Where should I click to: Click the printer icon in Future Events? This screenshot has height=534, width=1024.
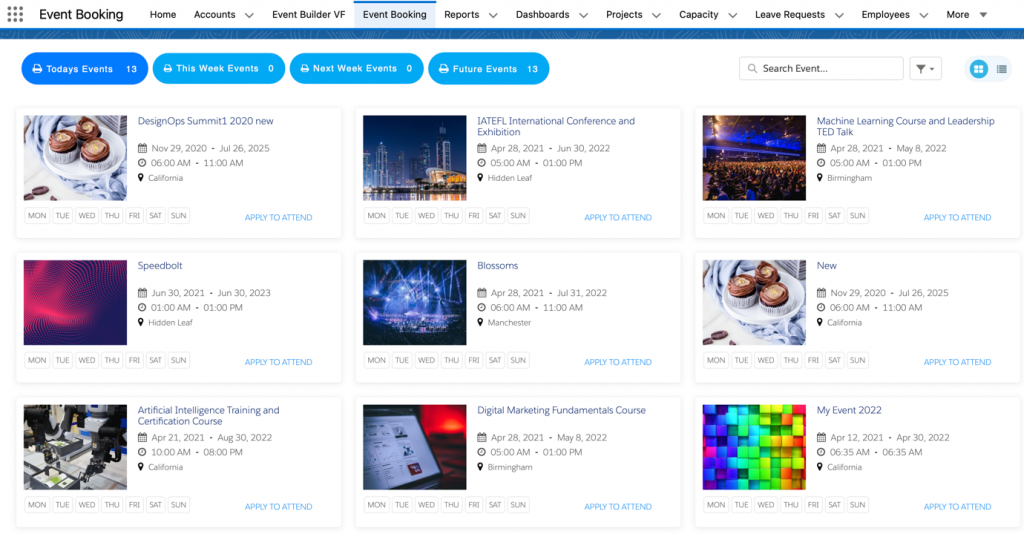[x=444, y=69]
